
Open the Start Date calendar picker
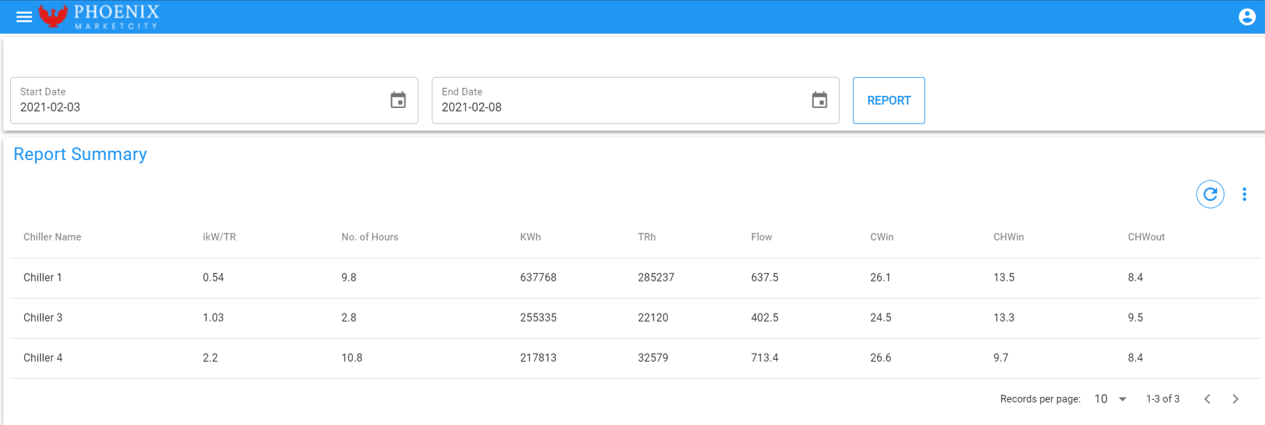pos(398,100)
